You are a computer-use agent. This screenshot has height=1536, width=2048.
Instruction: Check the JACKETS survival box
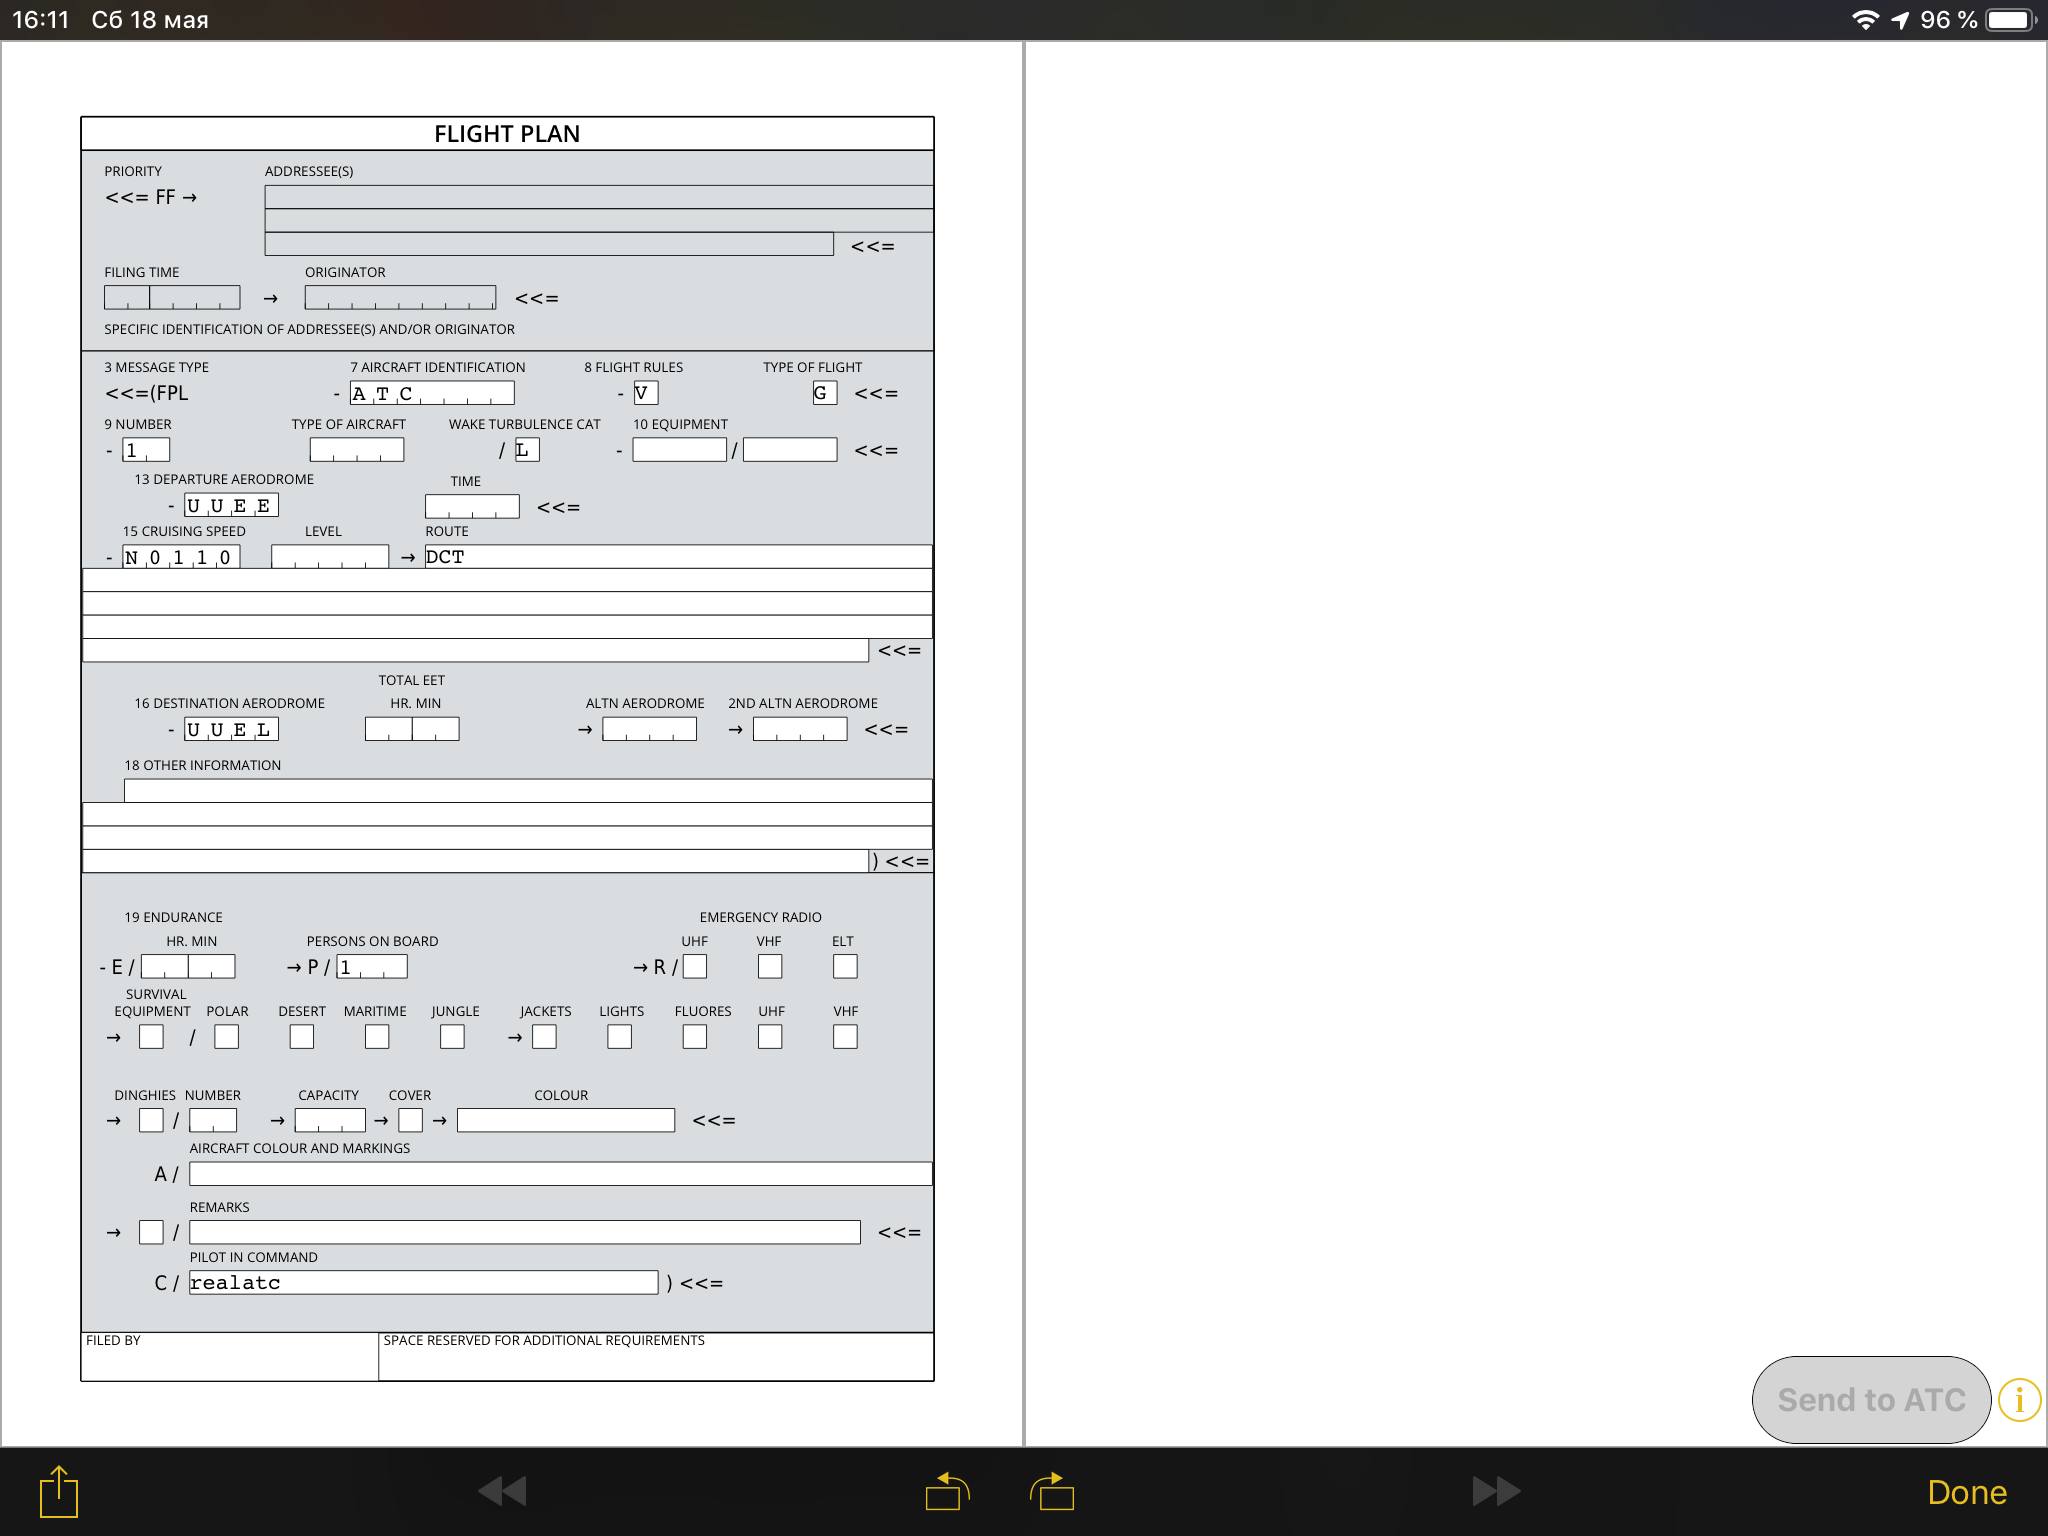[545, 1037]
